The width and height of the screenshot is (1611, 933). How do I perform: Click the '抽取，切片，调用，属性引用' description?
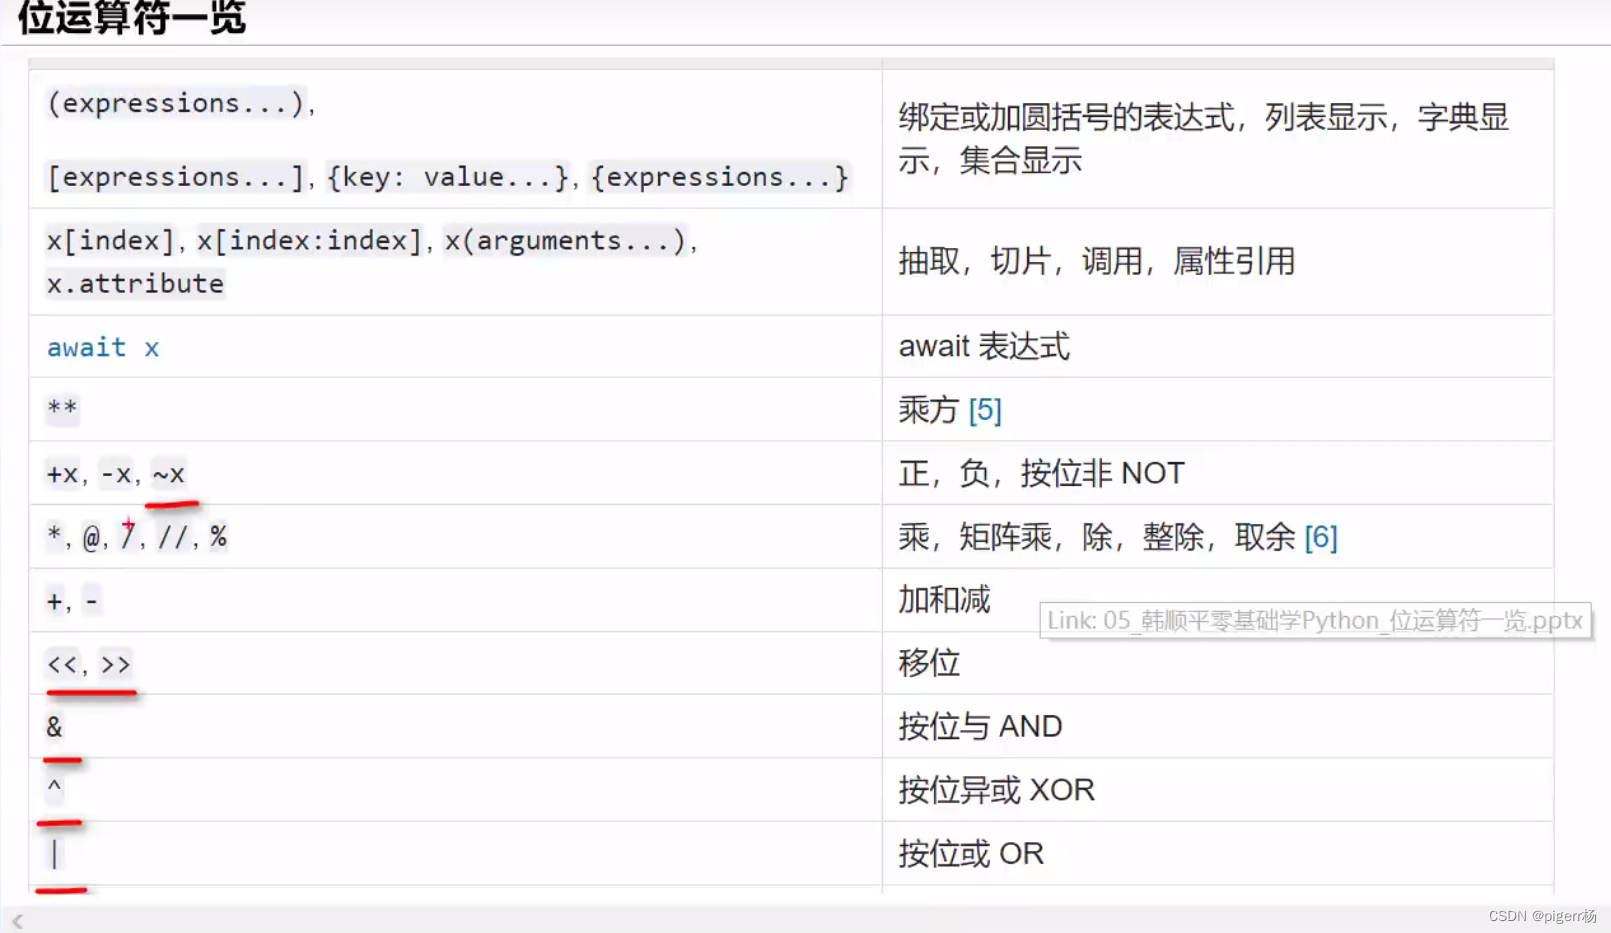click(1097, 262)
